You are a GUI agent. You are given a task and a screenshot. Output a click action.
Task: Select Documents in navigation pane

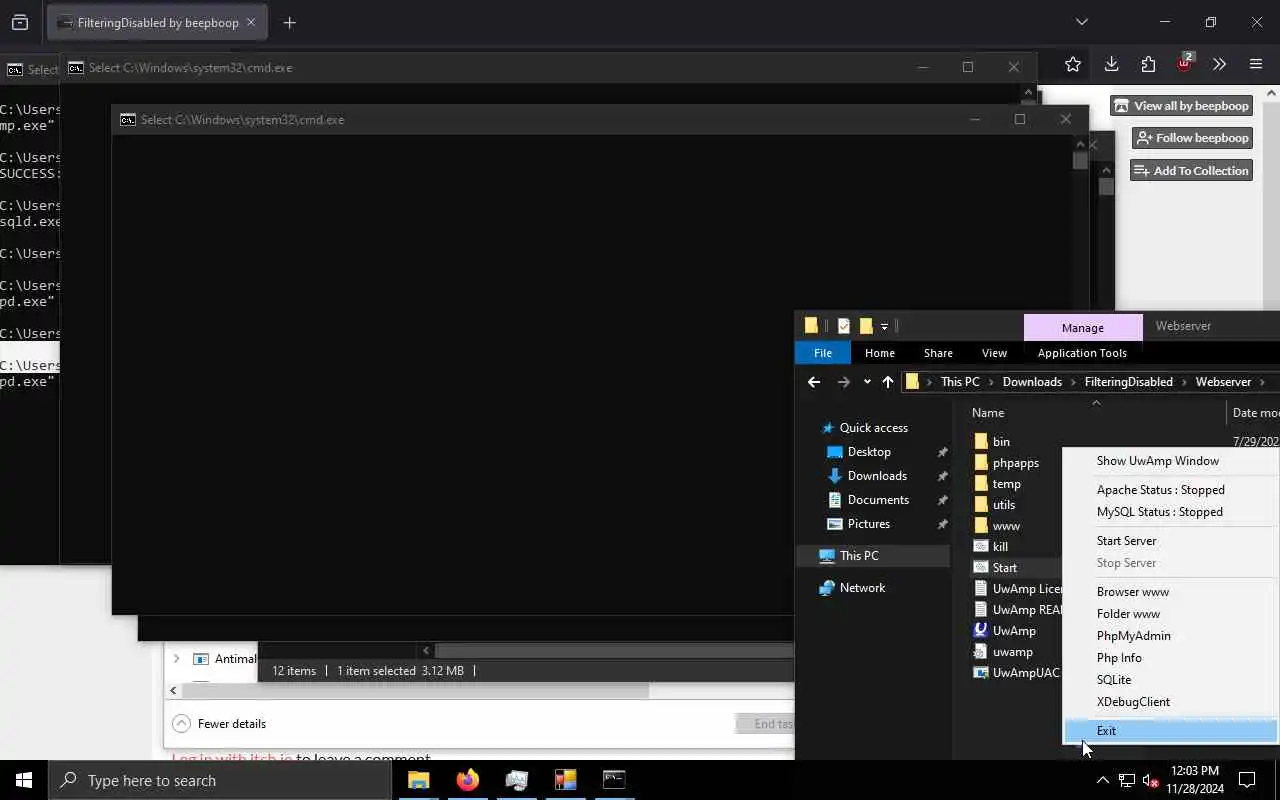(x=878, y=500)
